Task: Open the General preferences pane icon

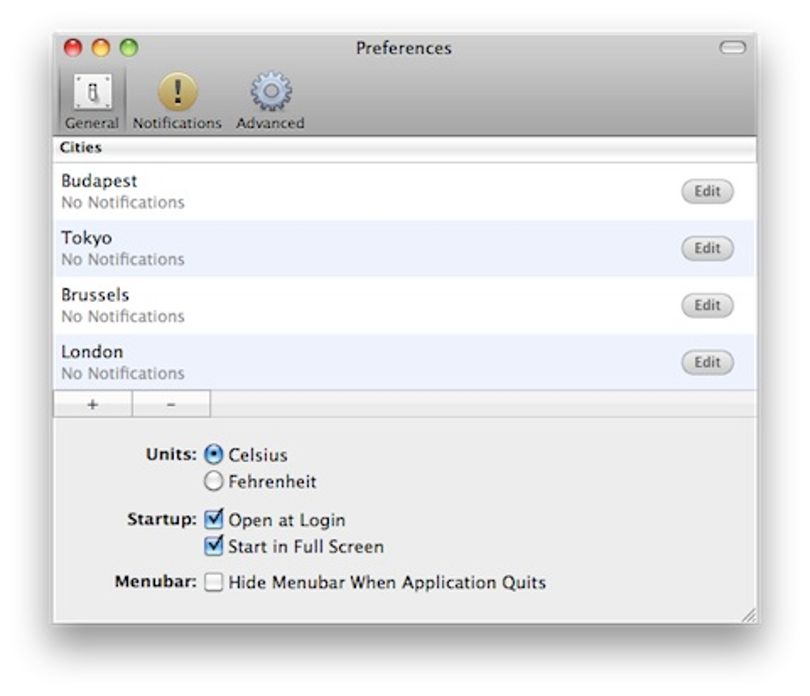Action: [x=92, y=92]
